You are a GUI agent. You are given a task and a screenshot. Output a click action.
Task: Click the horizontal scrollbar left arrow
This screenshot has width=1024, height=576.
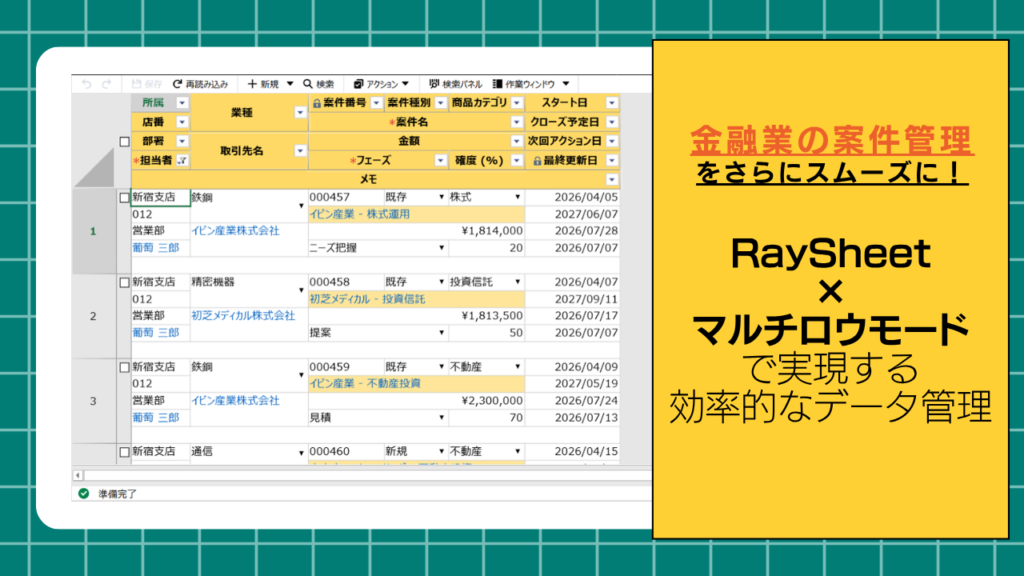[78, 475]
